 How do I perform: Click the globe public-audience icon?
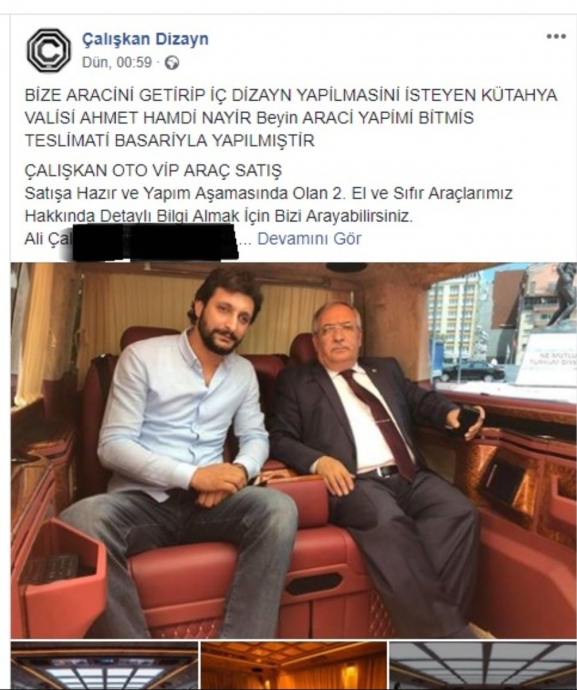[x=172, y=63]
